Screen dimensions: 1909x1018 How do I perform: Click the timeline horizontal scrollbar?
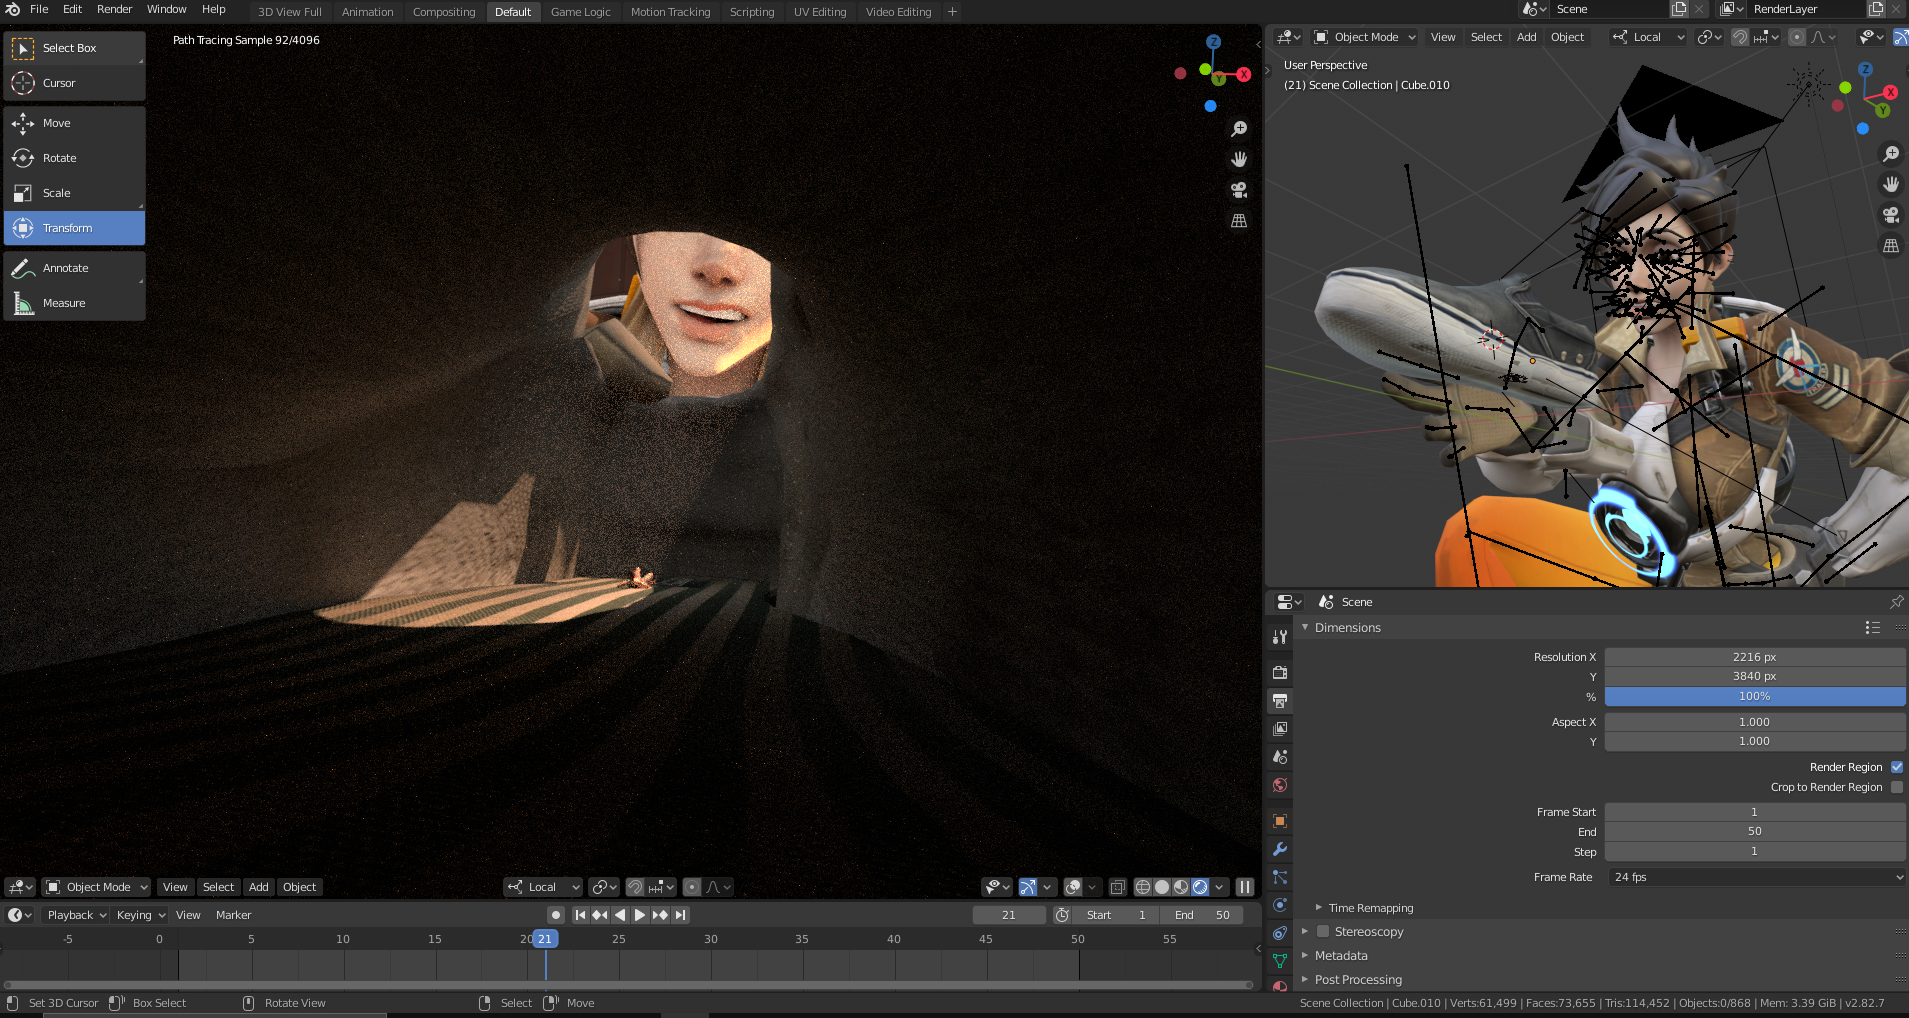pyautogui.click(x=629, y=985)
